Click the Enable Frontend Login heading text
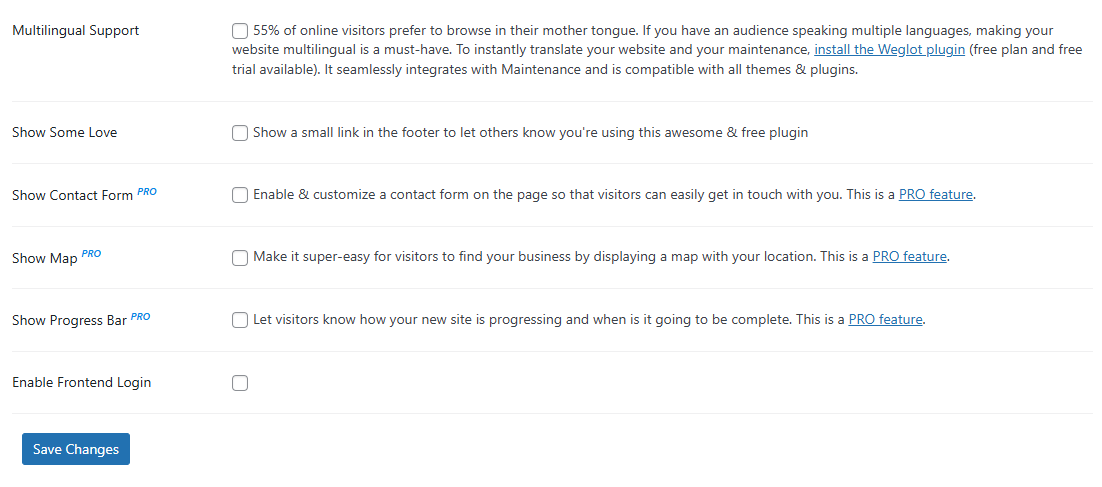 point(82,383)
